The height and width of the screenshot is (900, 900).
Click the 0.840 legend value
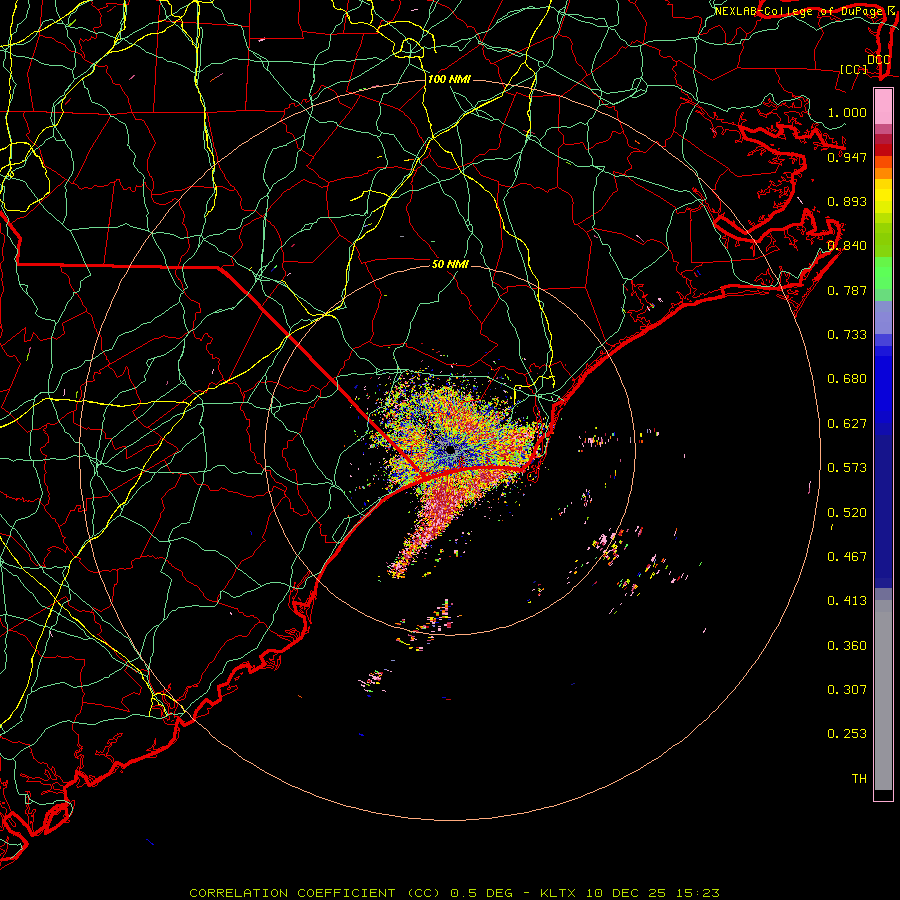[847, 246]
